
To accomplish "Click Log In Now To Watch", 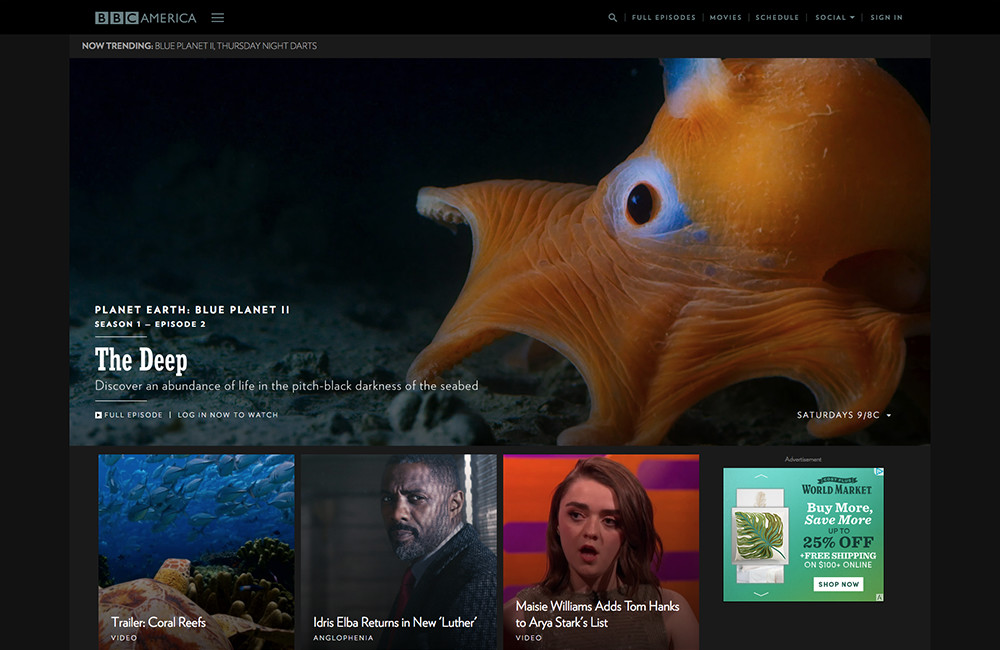I will click(x=228, y=415).
